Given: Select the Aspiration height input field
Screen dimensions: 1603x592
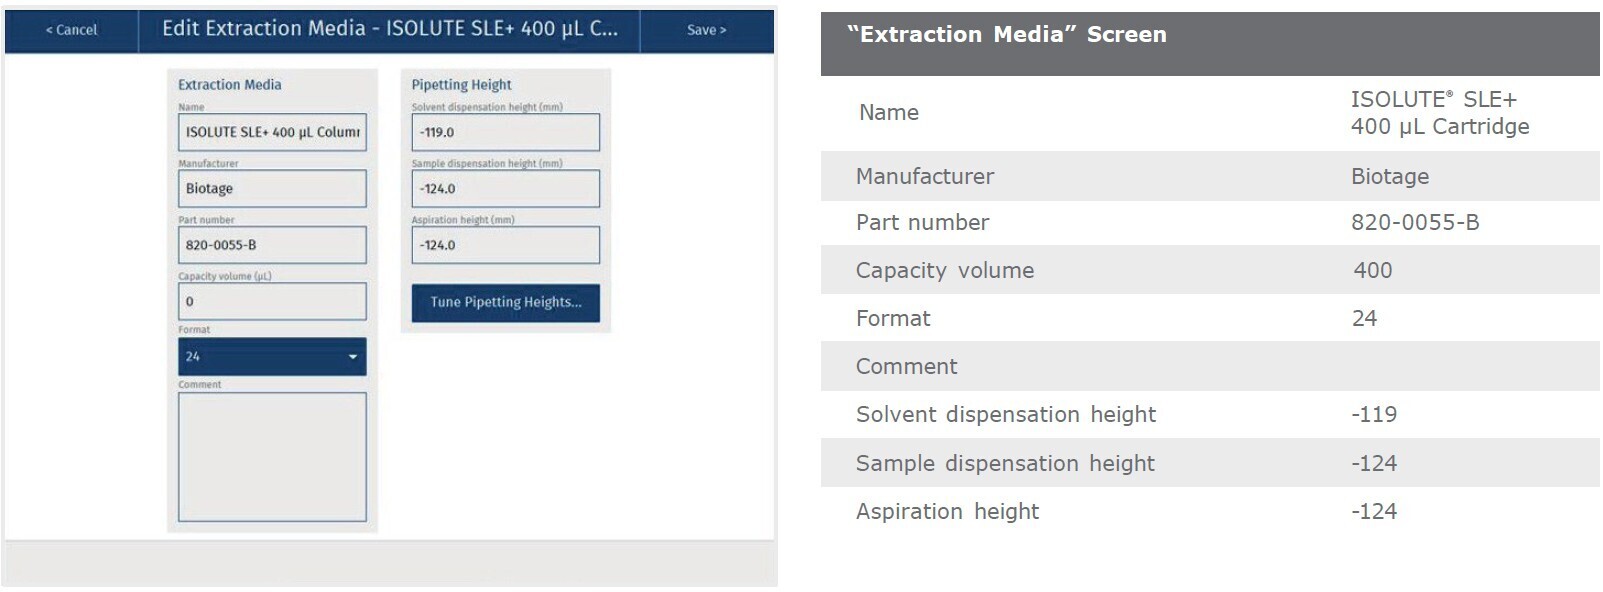Looking at the screenshot, I should 505,245.
